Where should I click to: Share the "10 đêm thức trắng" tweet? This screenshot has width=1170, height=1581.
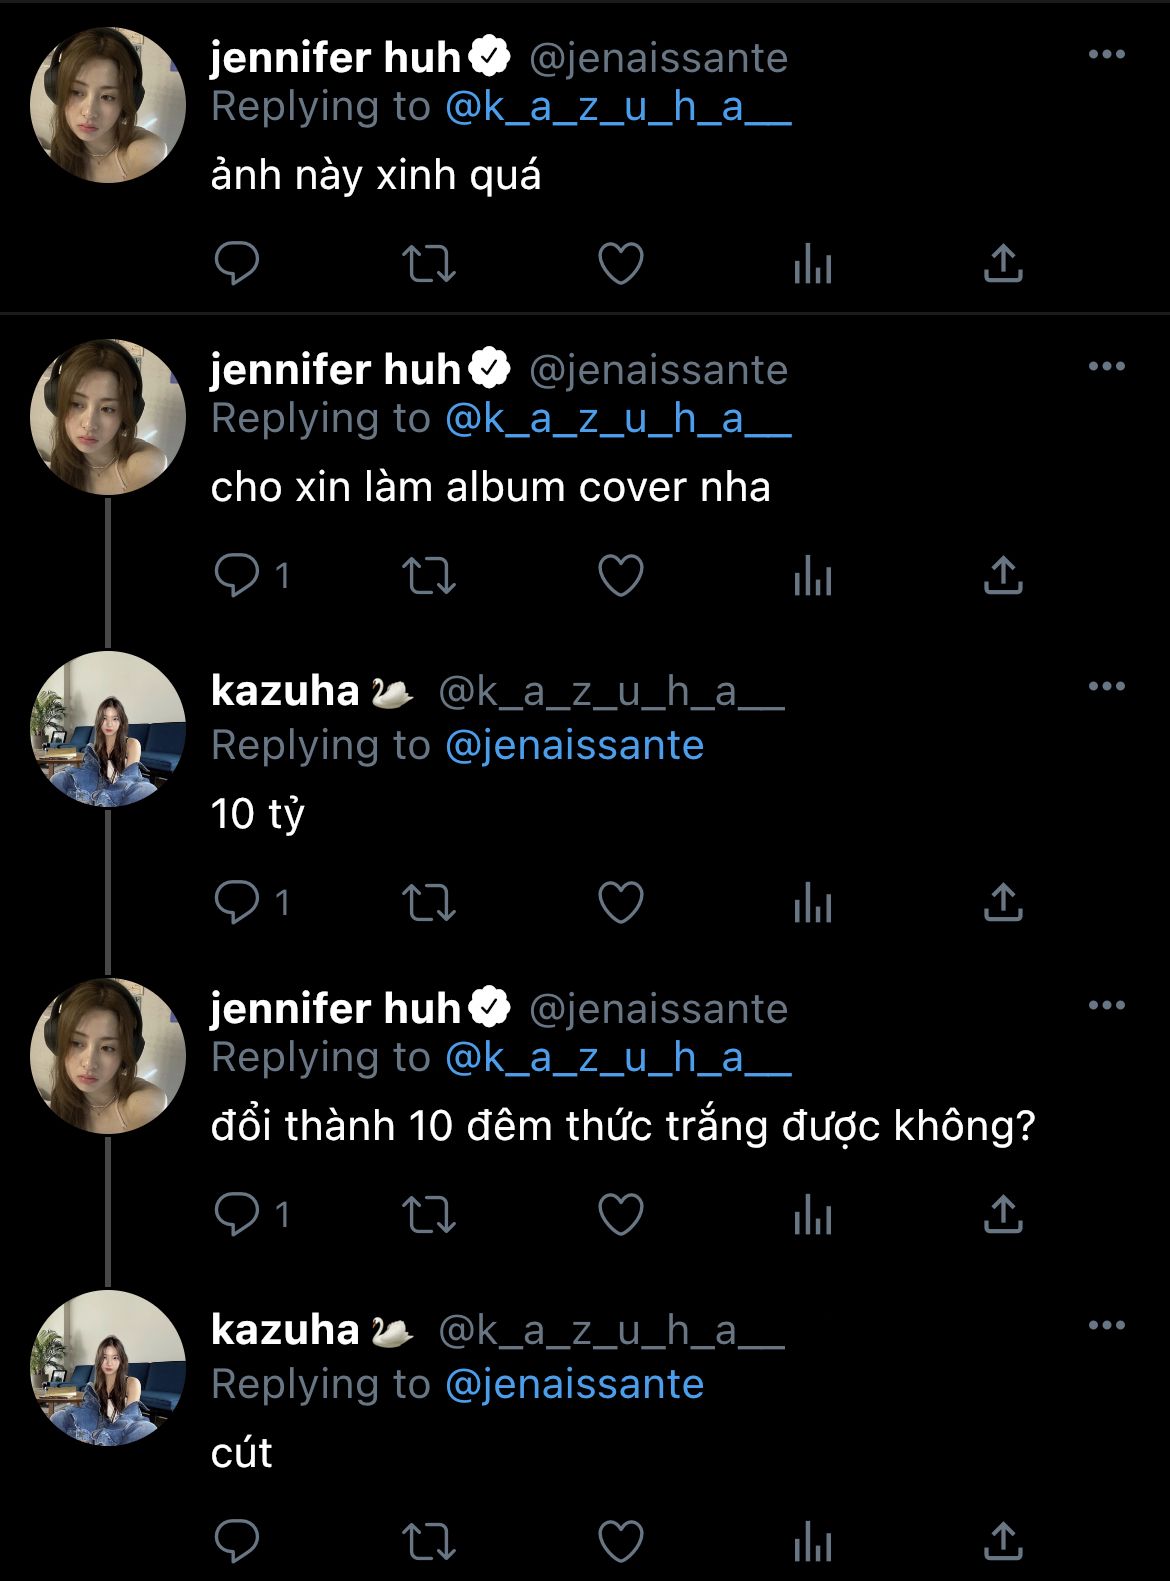pyautogui.click(x=1003, y=1215)
